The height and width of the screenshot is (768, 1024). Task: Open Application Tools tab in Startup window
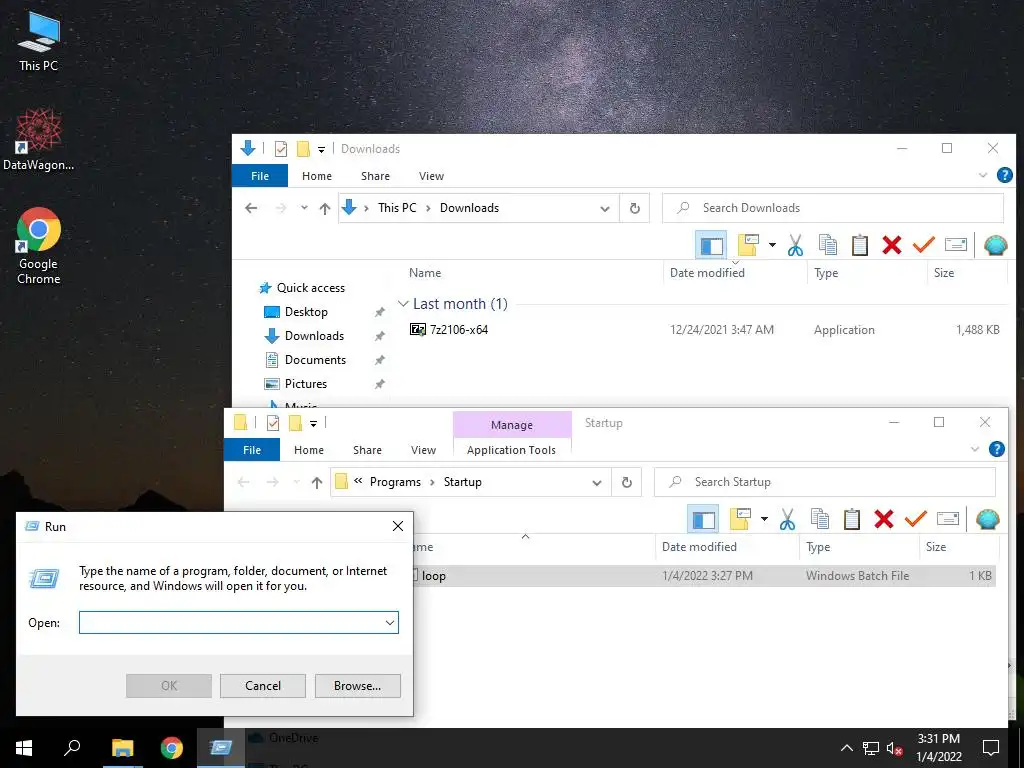pyautogui.click(x=511, y=450)
